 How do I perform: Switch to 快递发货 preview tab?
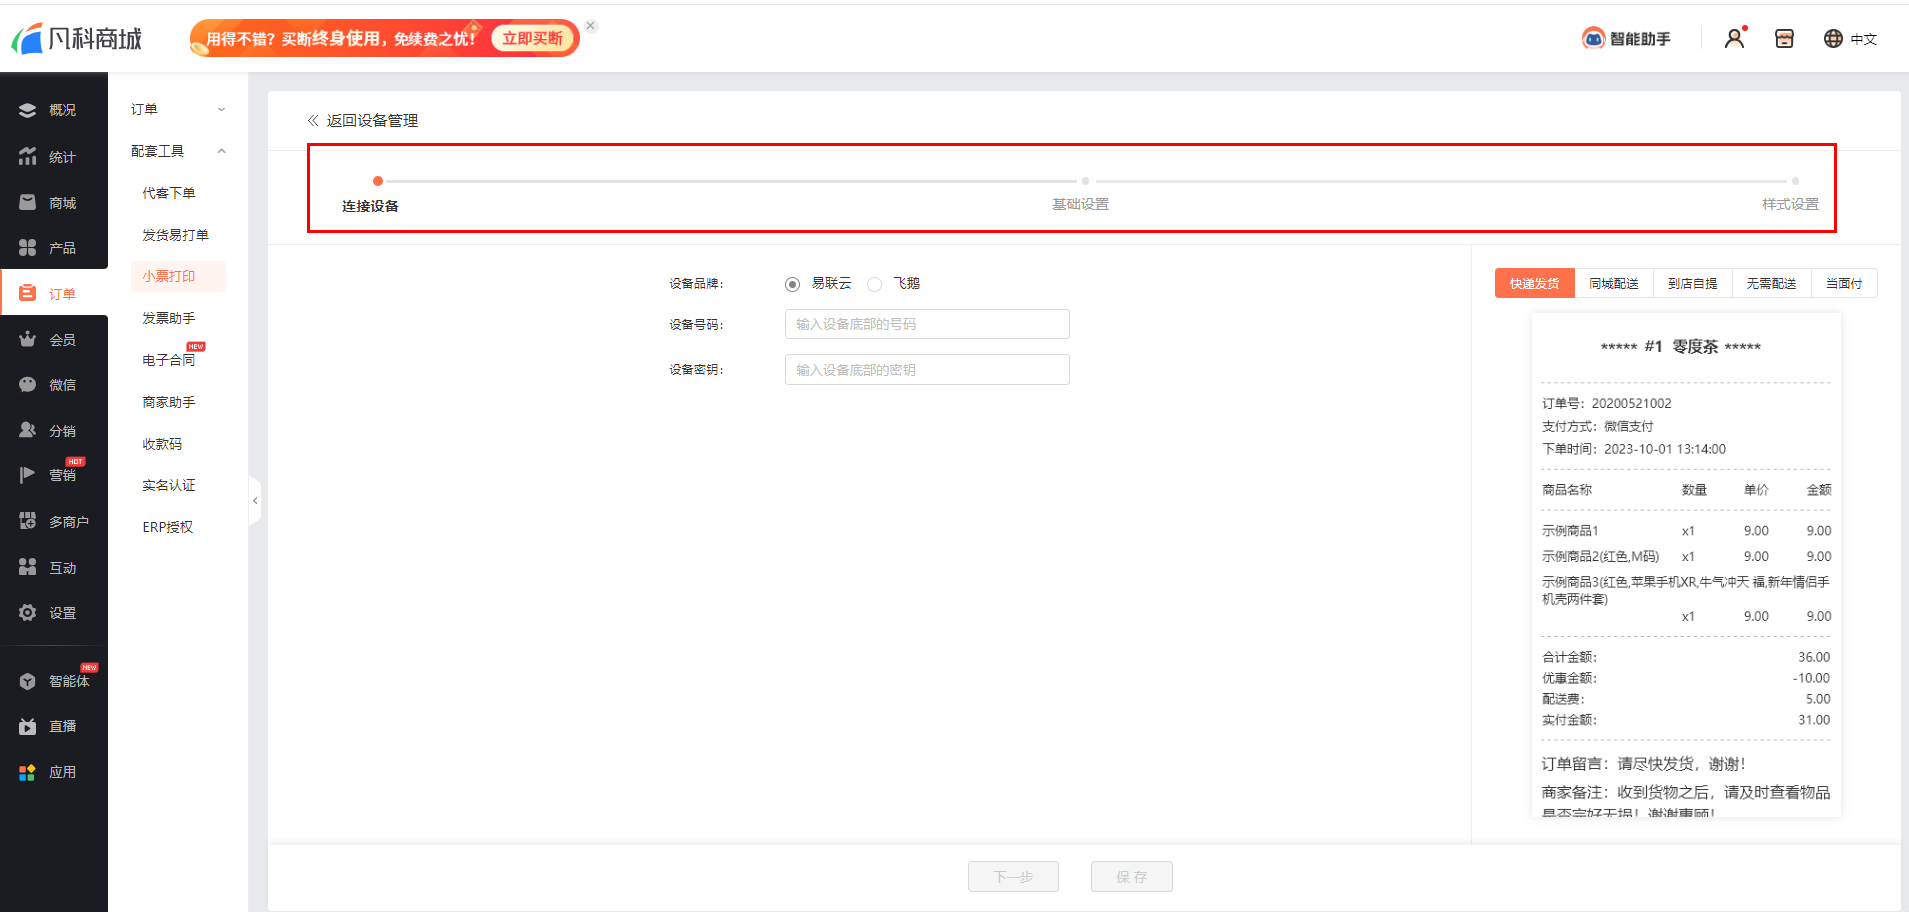(1535, 283)
